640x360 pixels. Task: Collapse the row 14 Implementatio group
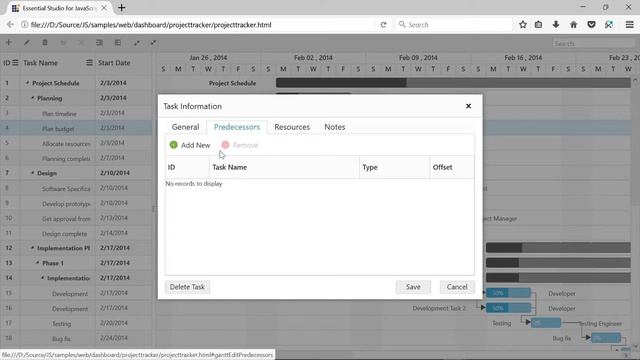(x=42, y=278)
